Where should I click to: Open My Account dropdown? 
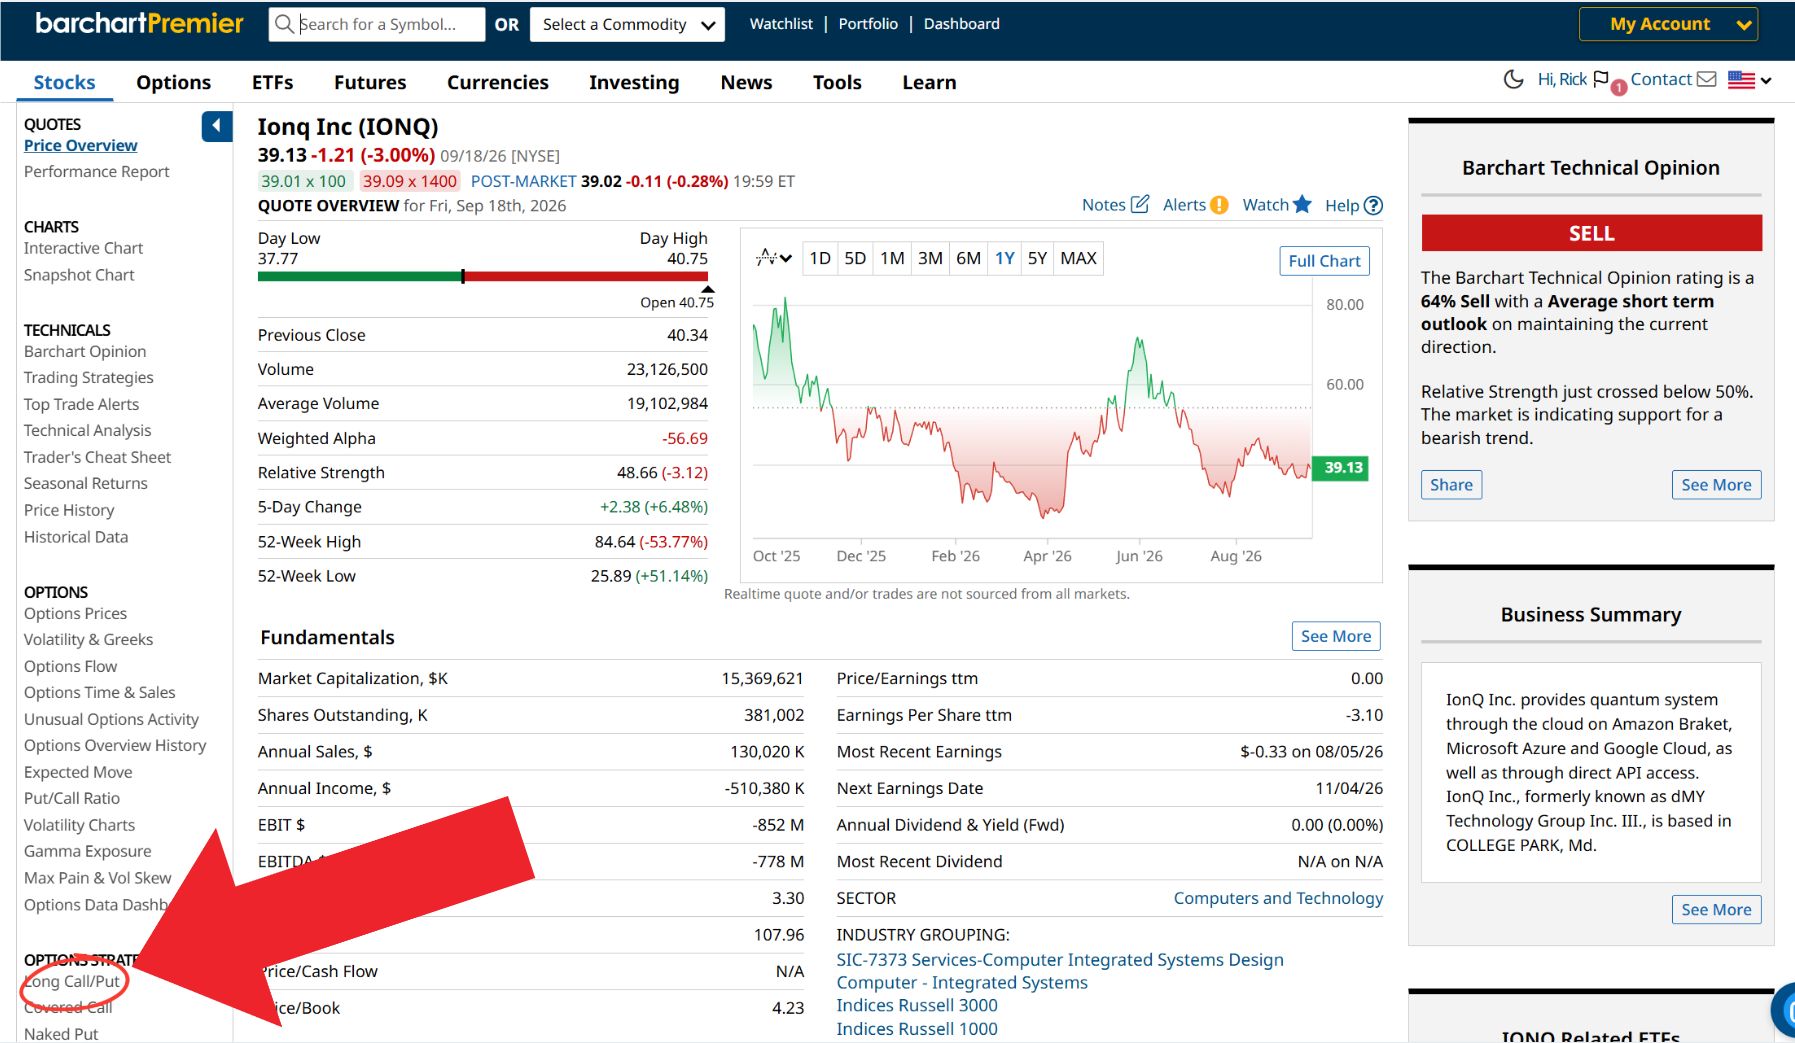(x=1668, y=24)
